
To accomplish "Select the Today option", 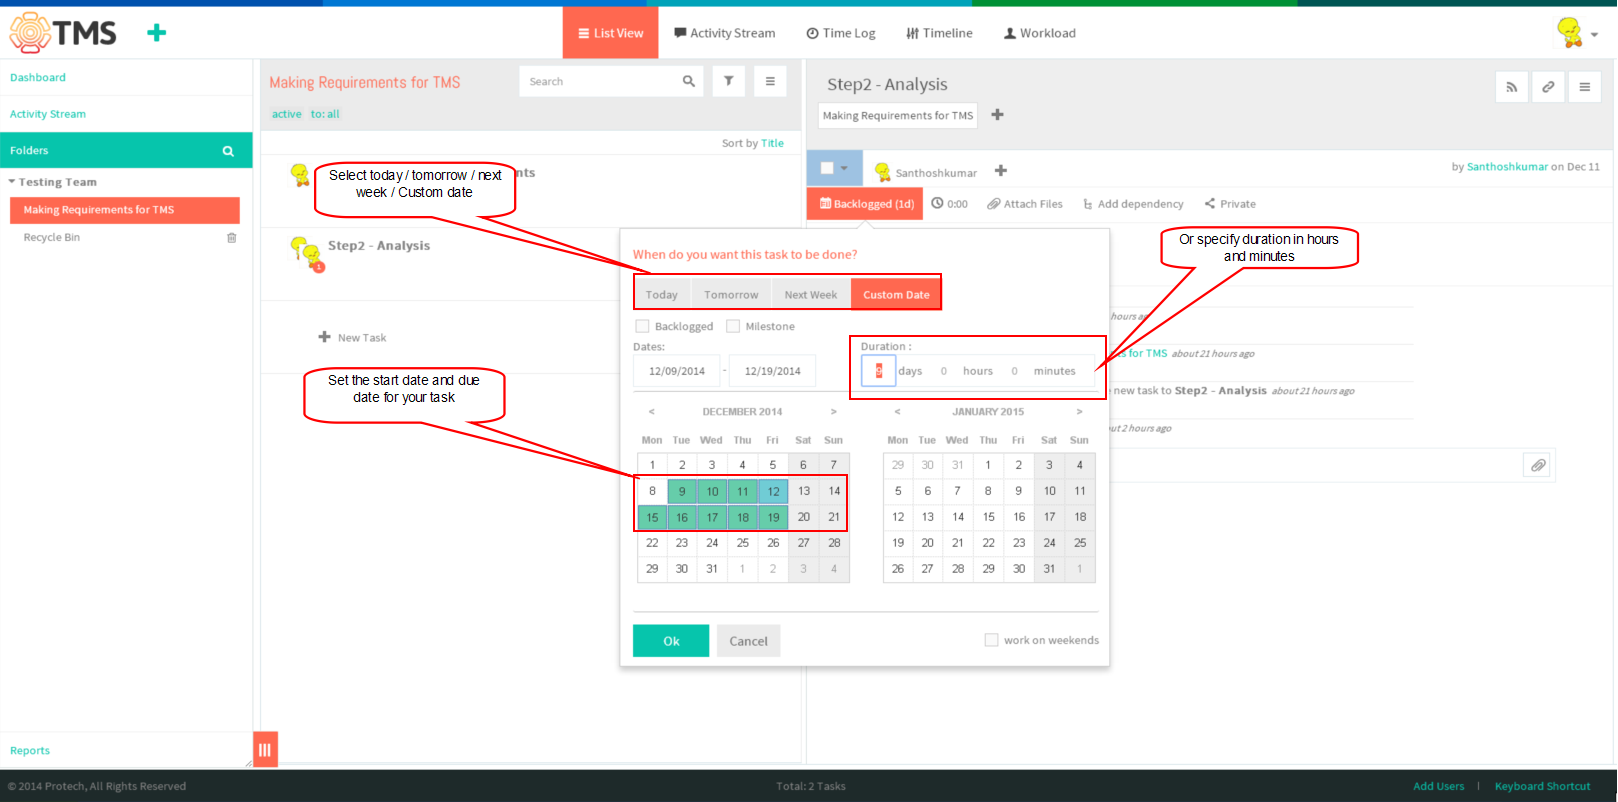I will pyautogui.click(x=661, y=294).
